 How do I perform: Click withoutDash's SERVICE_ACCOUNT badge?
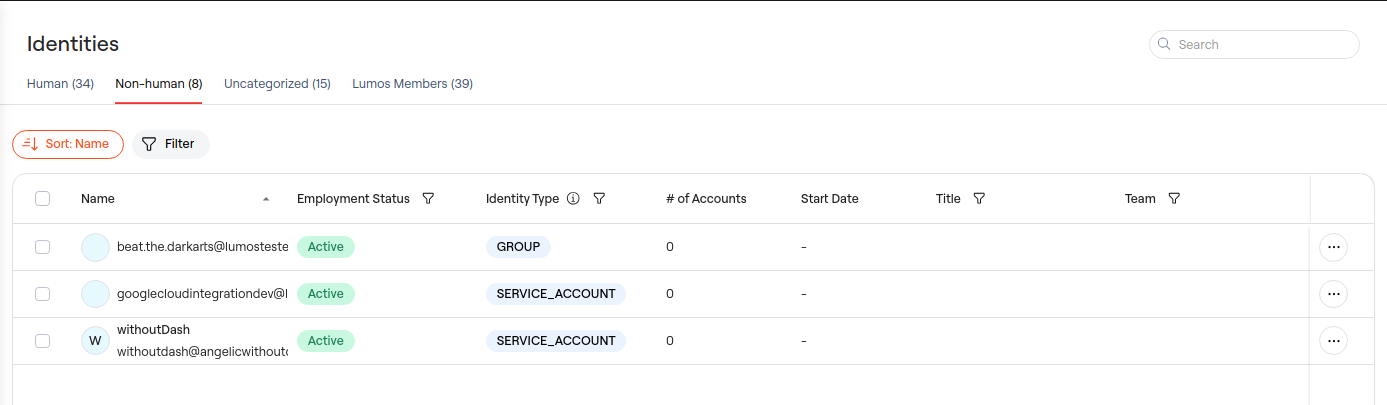click(x=556, y=341)
